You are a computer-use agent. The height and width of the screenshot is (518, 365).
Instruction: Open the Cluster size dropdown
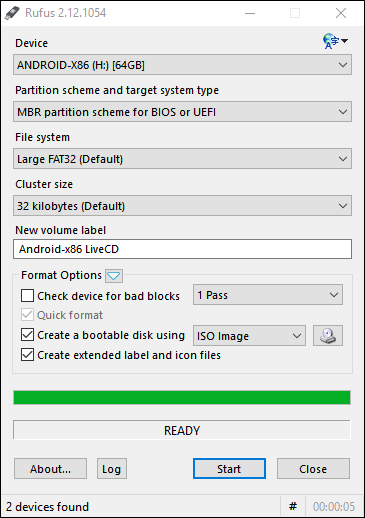point(182,206)
